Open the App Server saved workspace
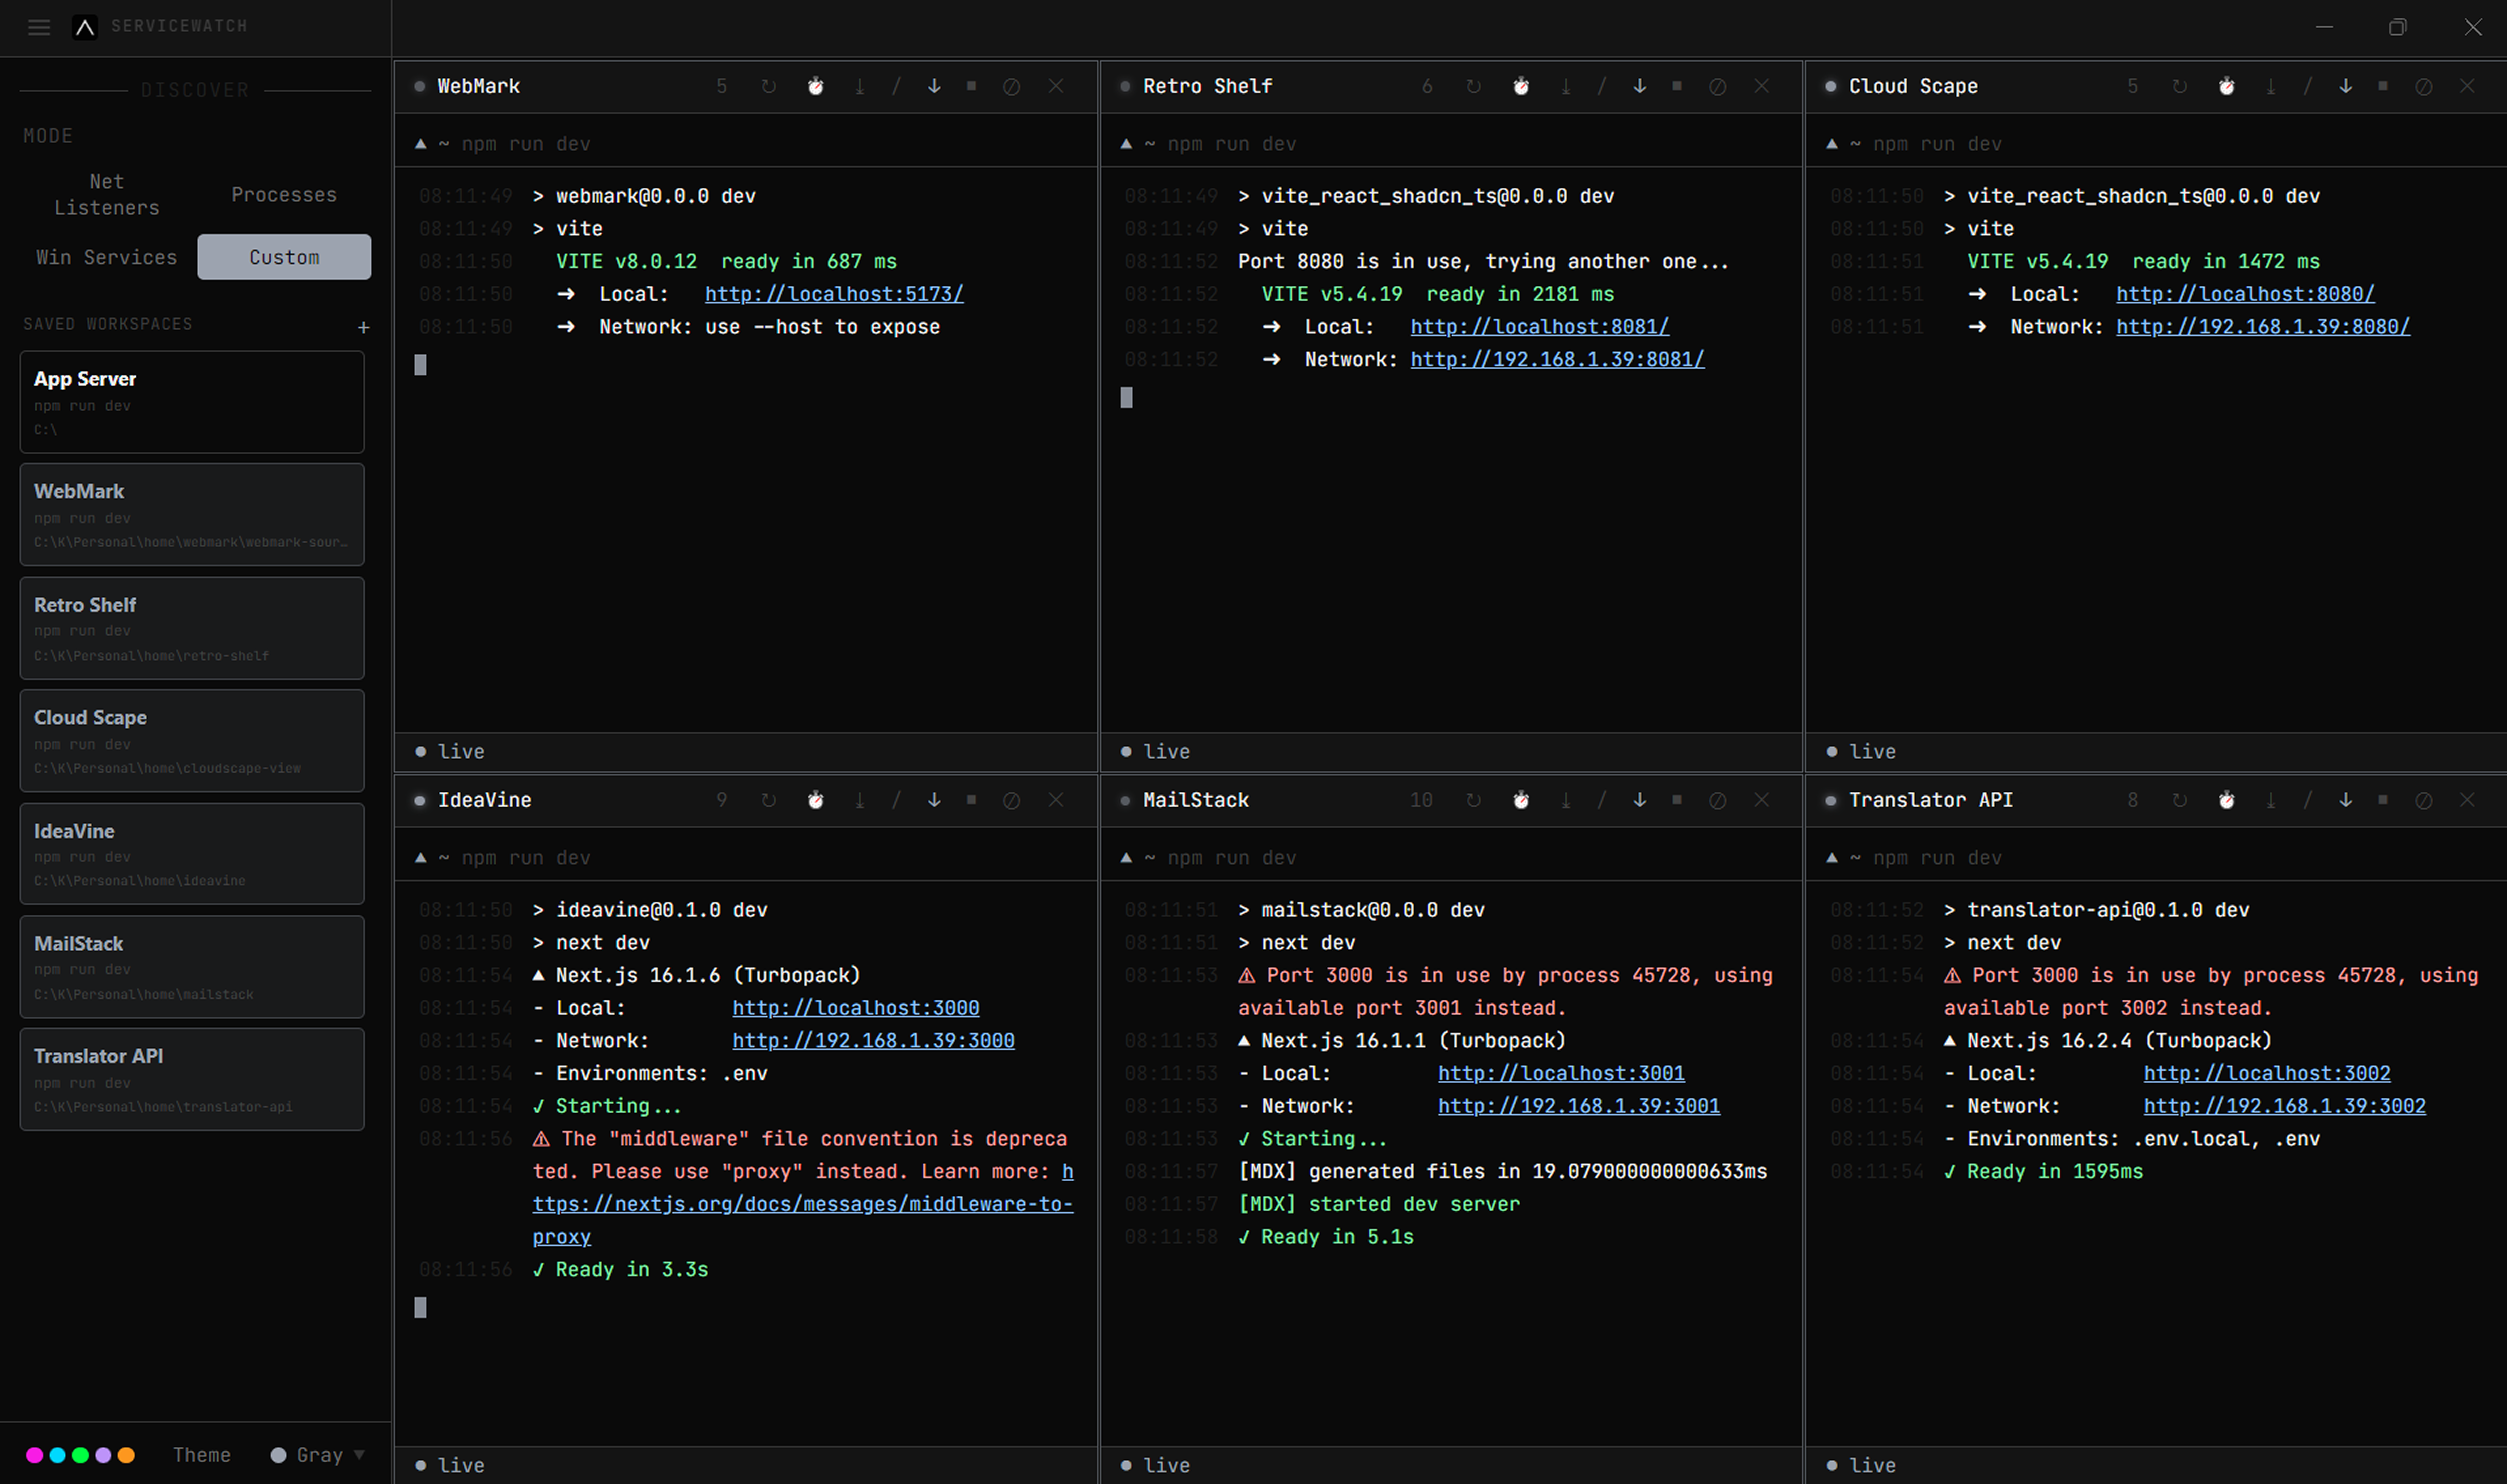This screenshot has width=2507, height=1484. tap(192, 402)
